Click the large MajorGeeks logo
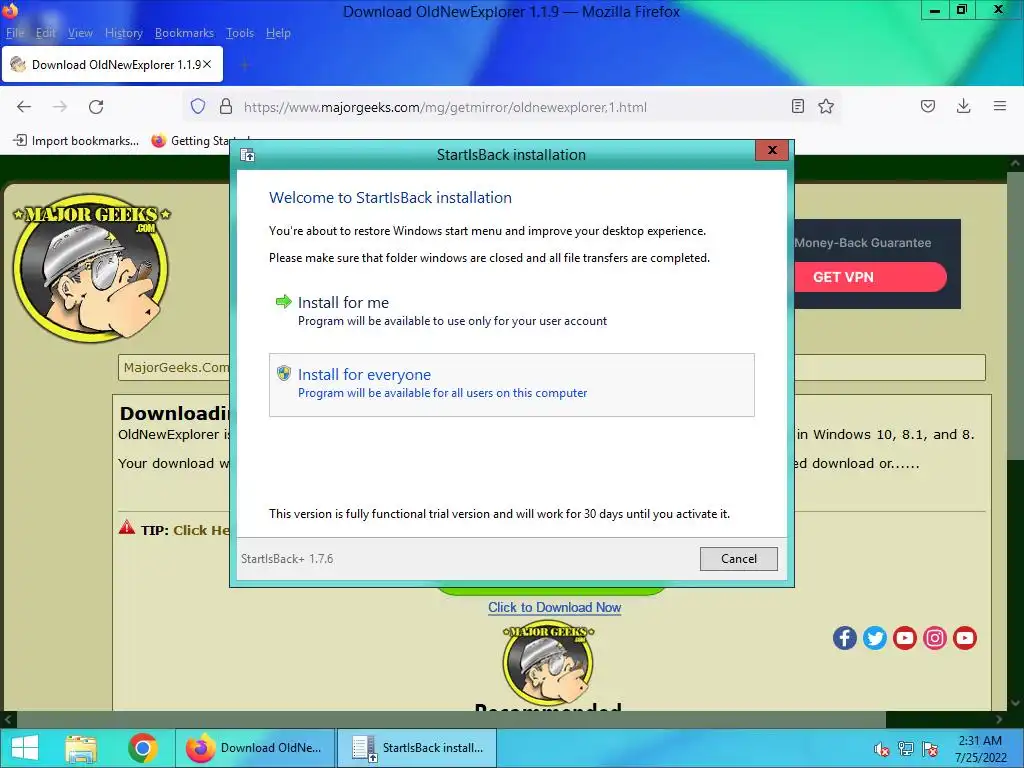Screen dimensions: 1024x768 pos(91,268)
